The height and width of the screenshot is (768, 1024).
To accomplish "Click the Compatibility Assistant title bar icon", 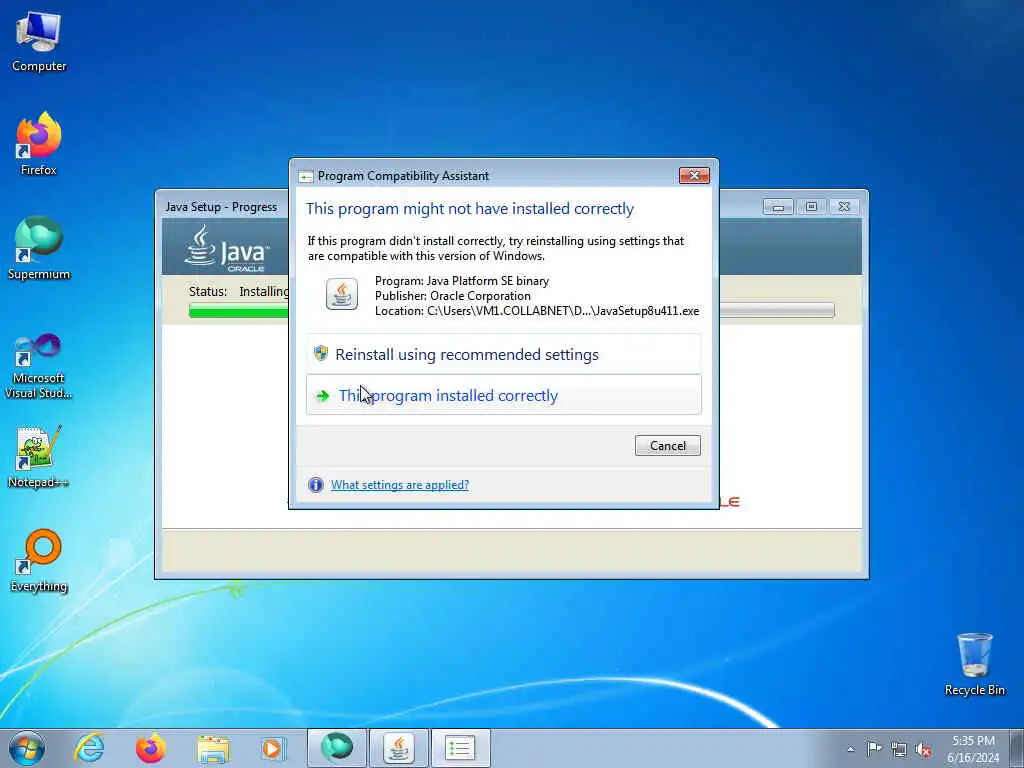I will pos(306,176).
